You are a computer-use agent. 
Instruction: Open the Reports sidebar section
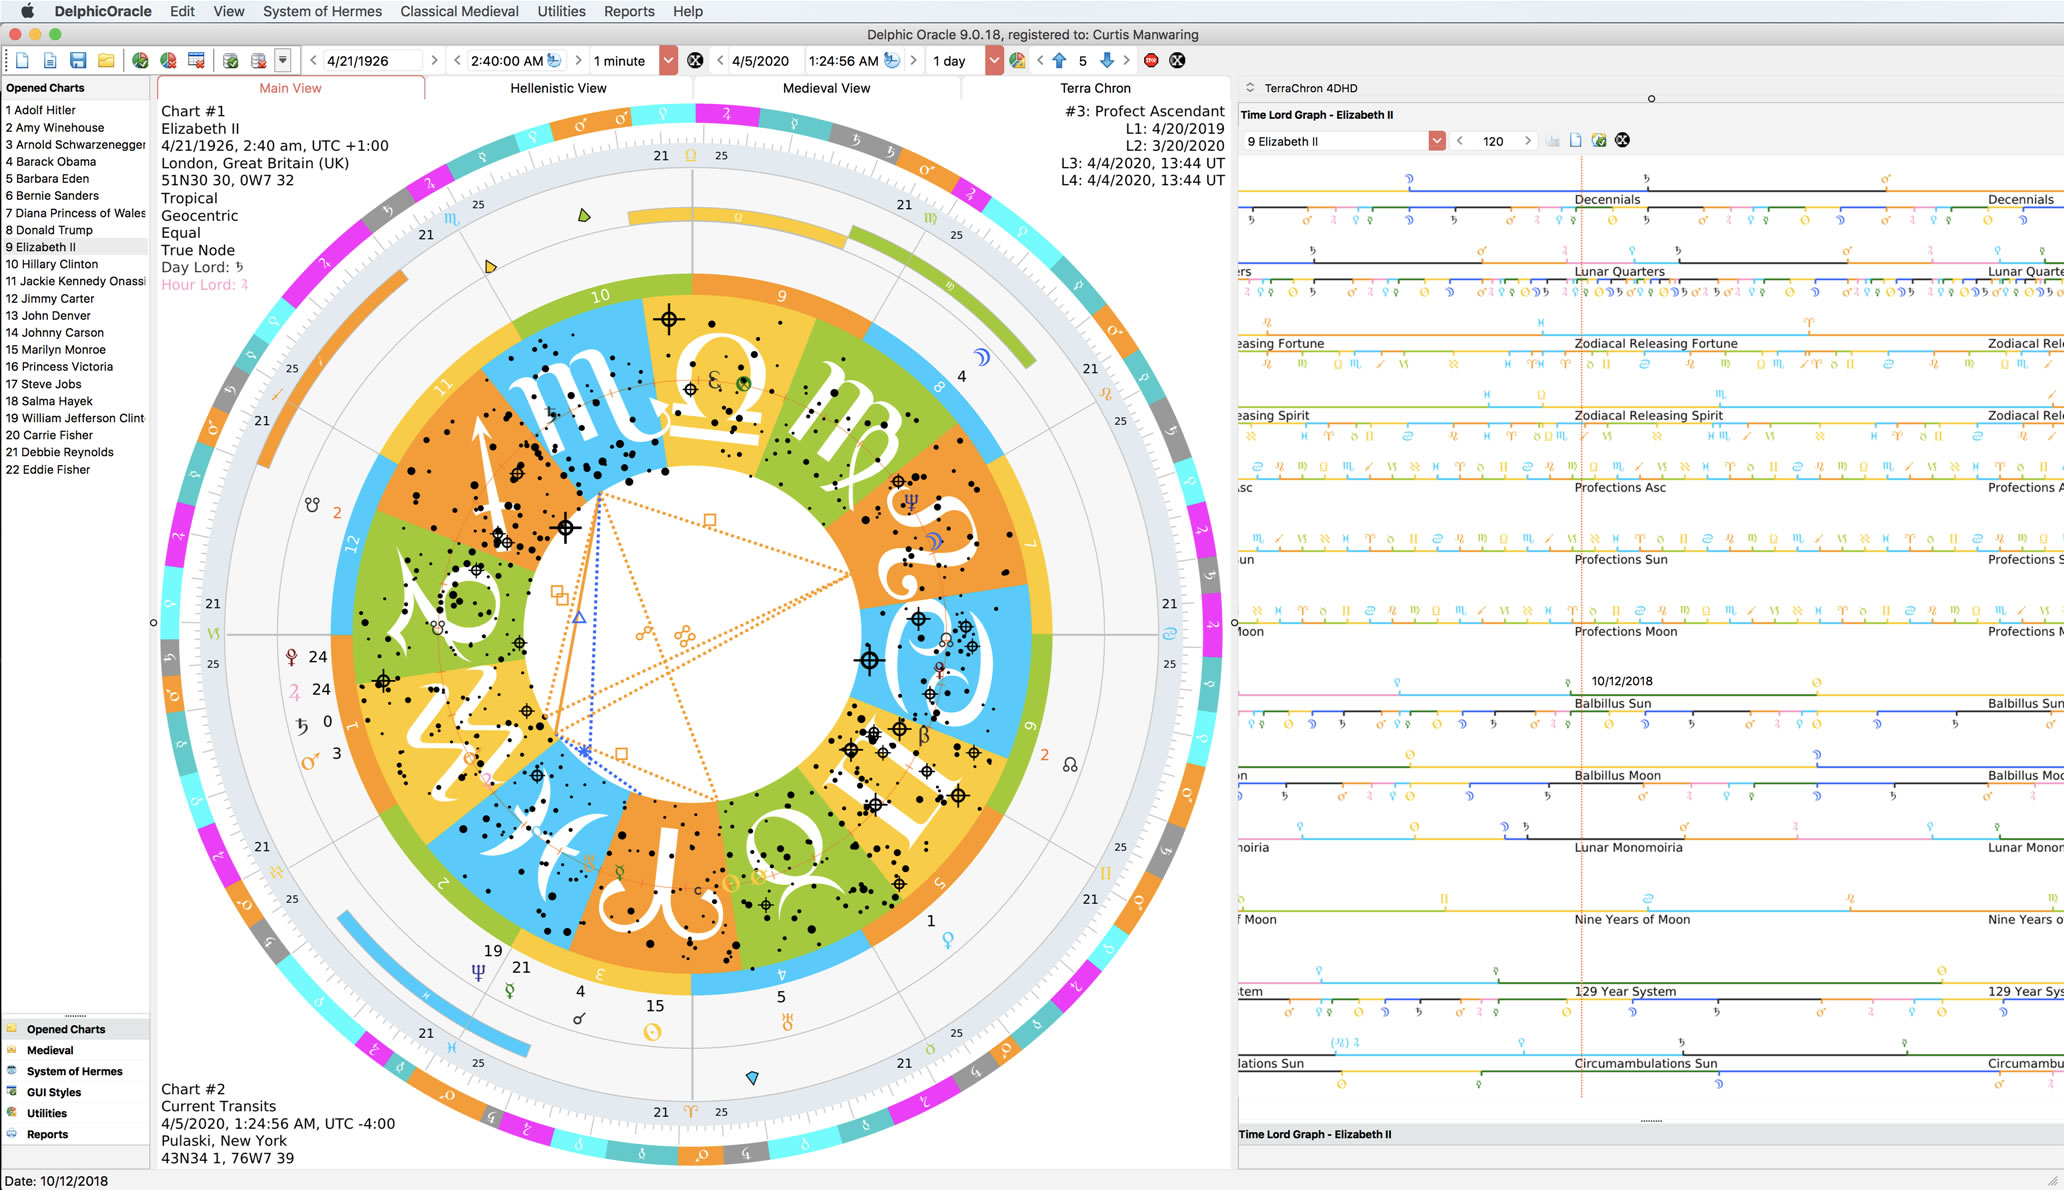pyautogui.click(x=75, y=1134)
